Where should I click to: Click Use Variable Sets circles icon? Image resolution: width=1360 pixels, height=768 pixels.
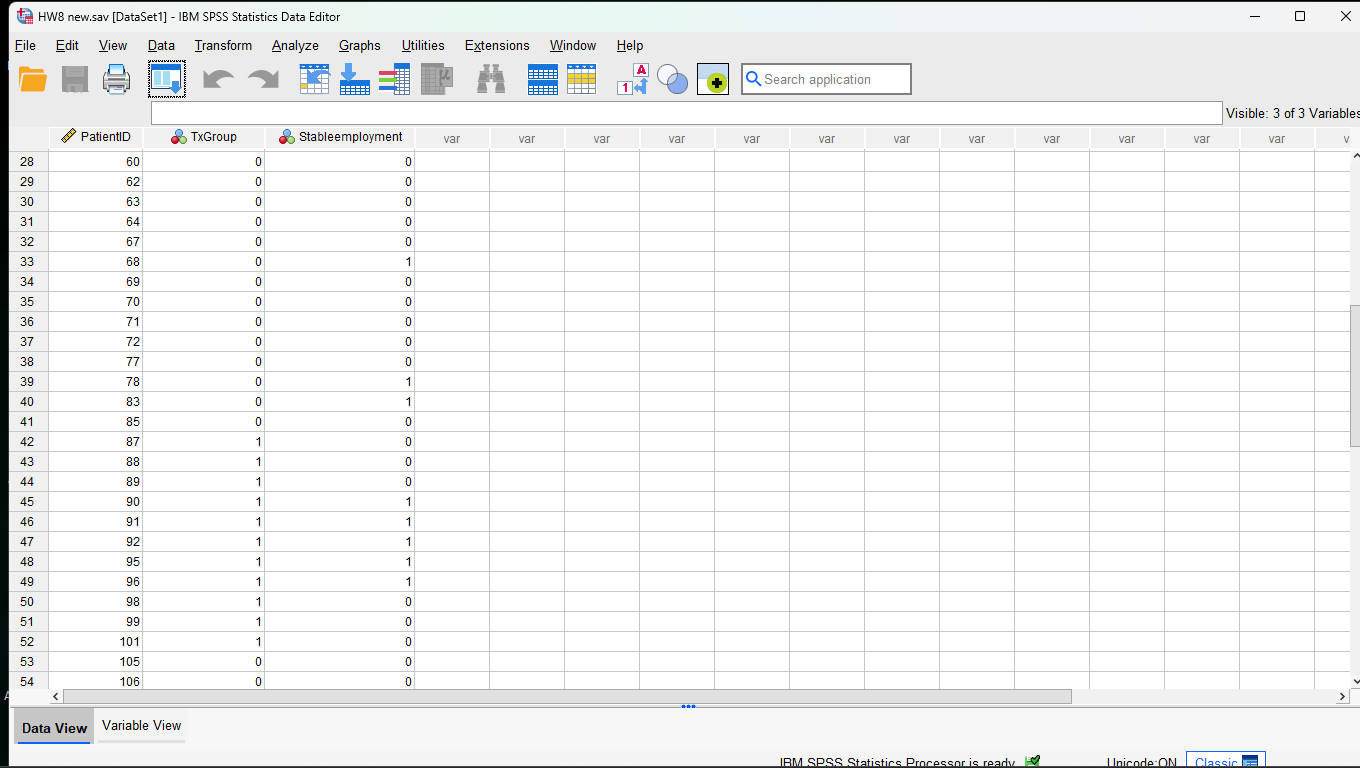point(673,81)
